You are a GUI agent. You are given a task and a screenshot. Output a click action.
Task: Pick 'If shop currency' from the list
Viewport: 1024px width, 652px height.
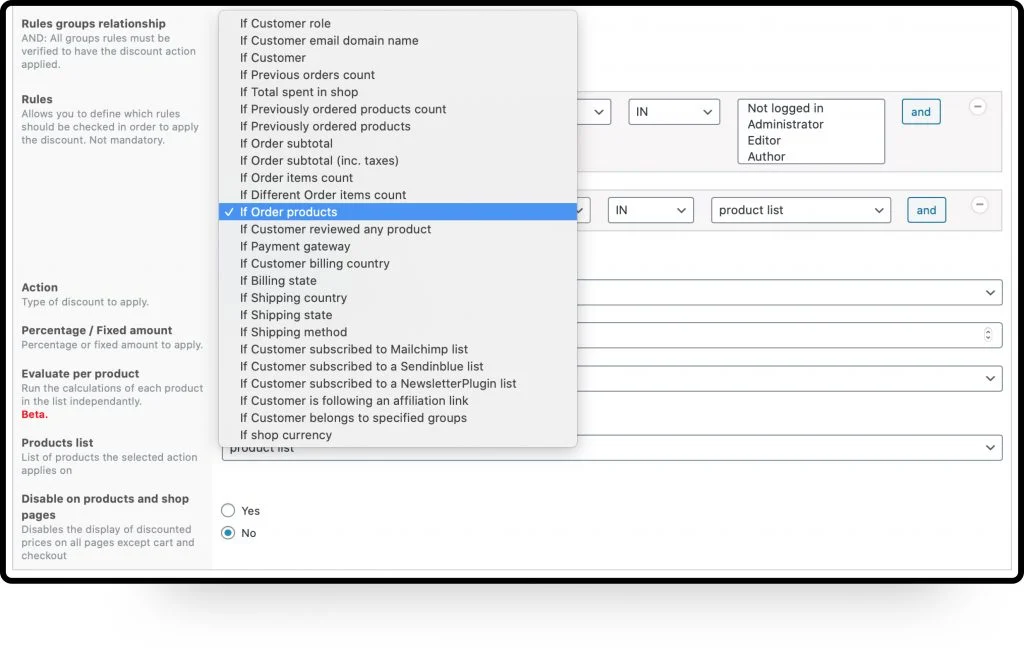coord(285,435)
